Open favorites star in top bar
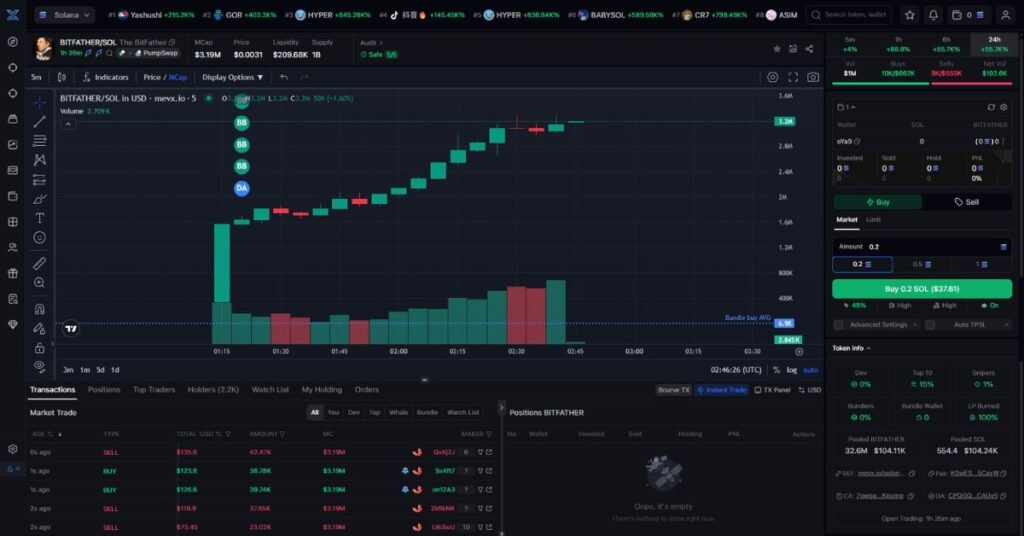Image resolution: width=1024 pixels, height=536 pixels. click(910, 15)
